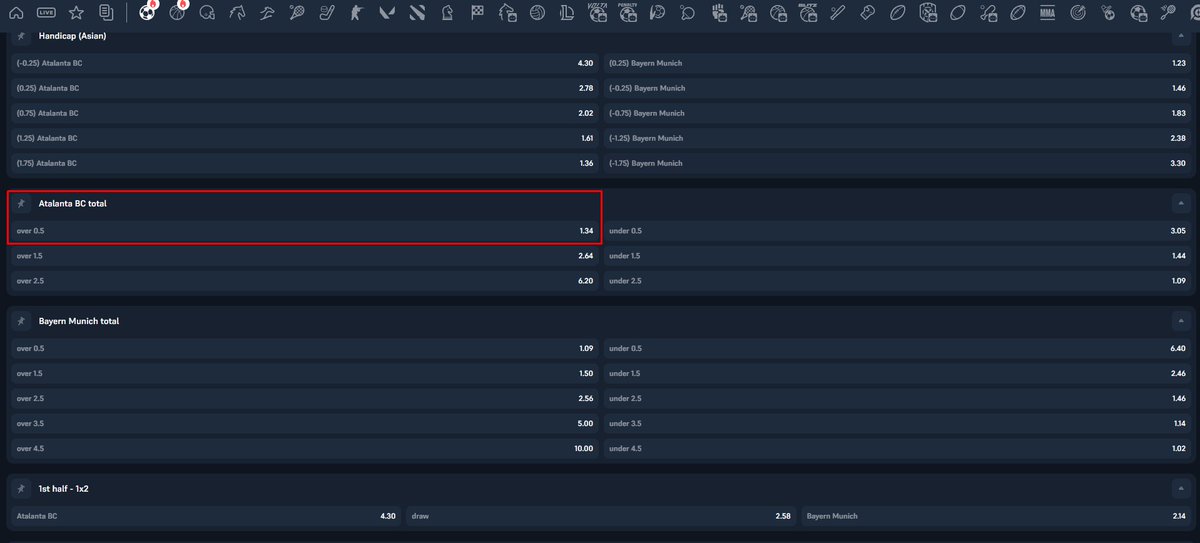
Task: Select Atalanta BC total under 0.5 at 3.05
Action: point(896,231)
